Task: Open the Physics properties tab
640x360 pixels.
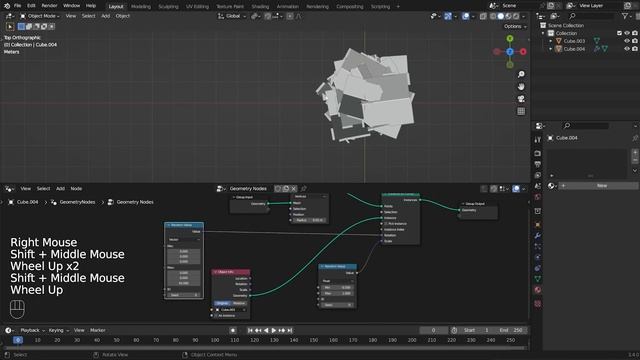Action: click(x=538, y=257)
